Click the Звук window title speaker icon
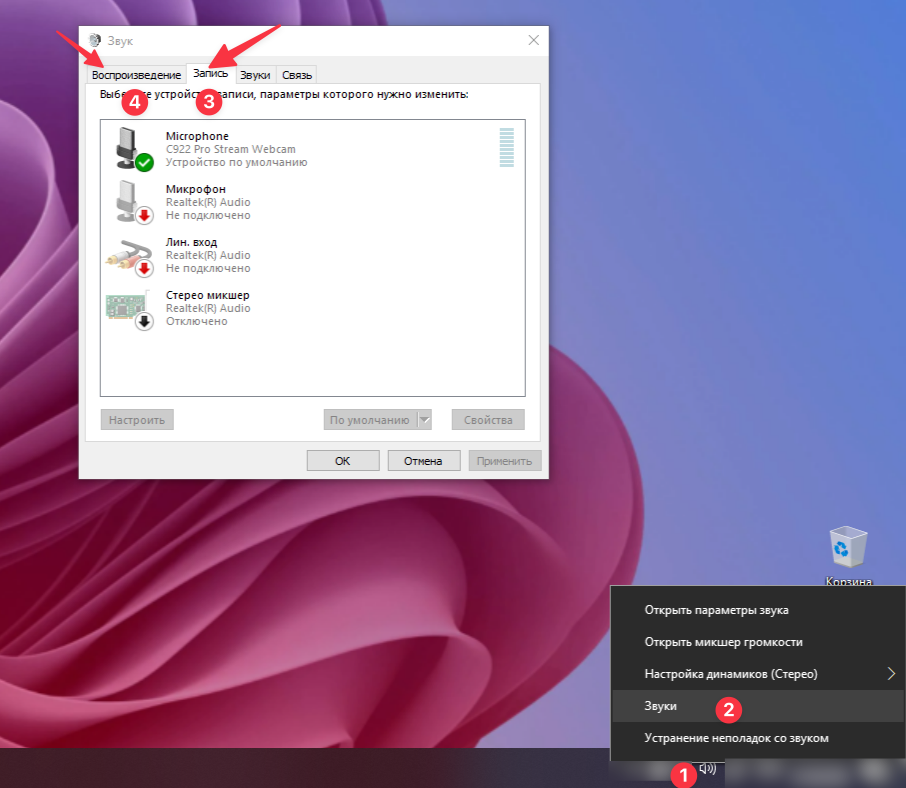 pos(95,40)
